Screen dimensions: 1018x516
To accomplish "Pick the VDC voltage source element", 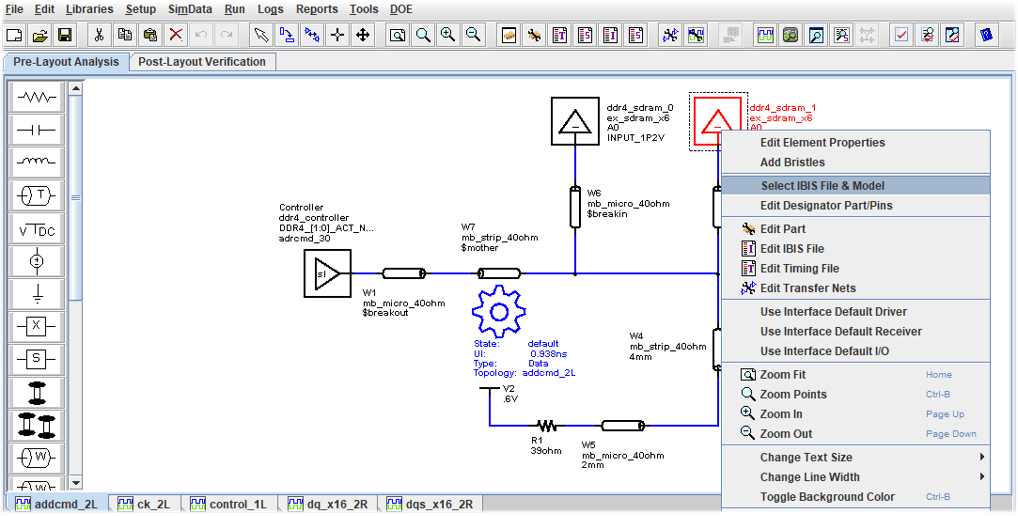I will click(x=37, y=228).
